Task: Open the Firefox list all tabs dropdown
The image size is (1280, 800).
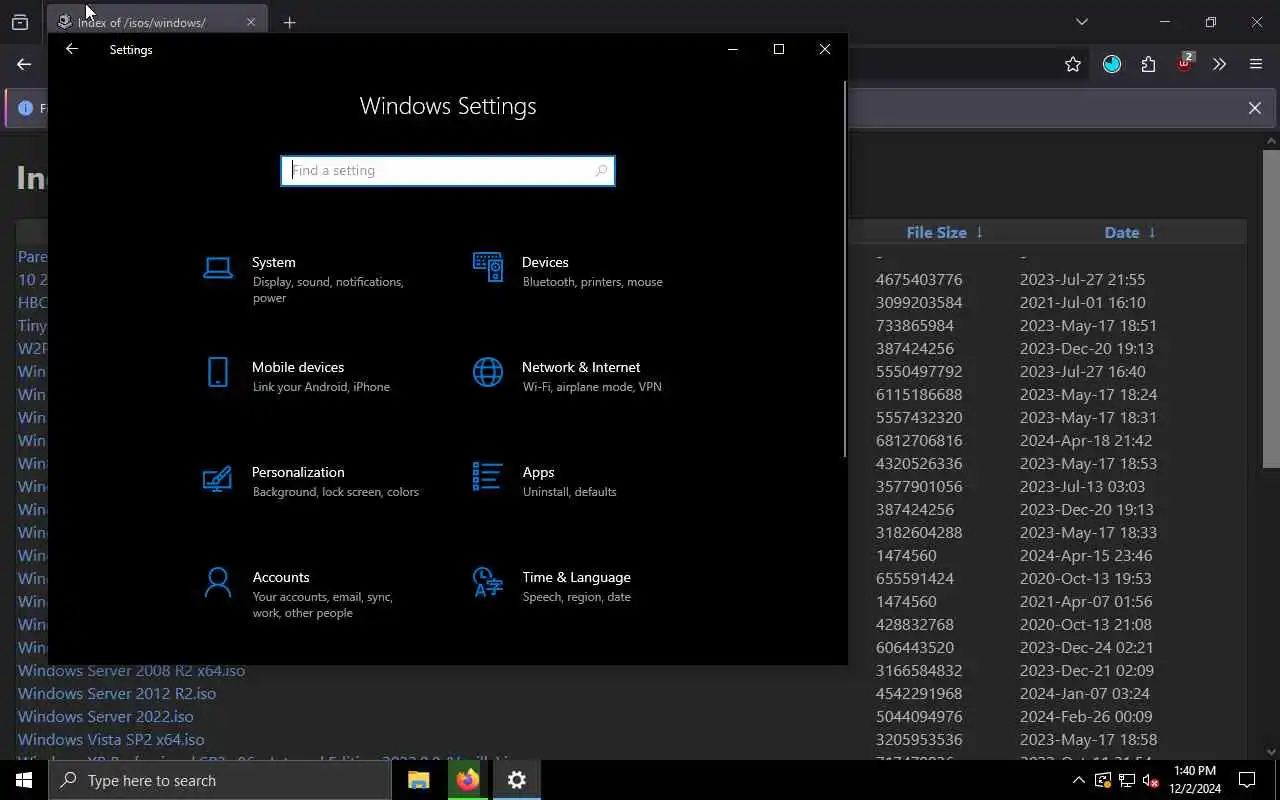Action: [1081, 22]
